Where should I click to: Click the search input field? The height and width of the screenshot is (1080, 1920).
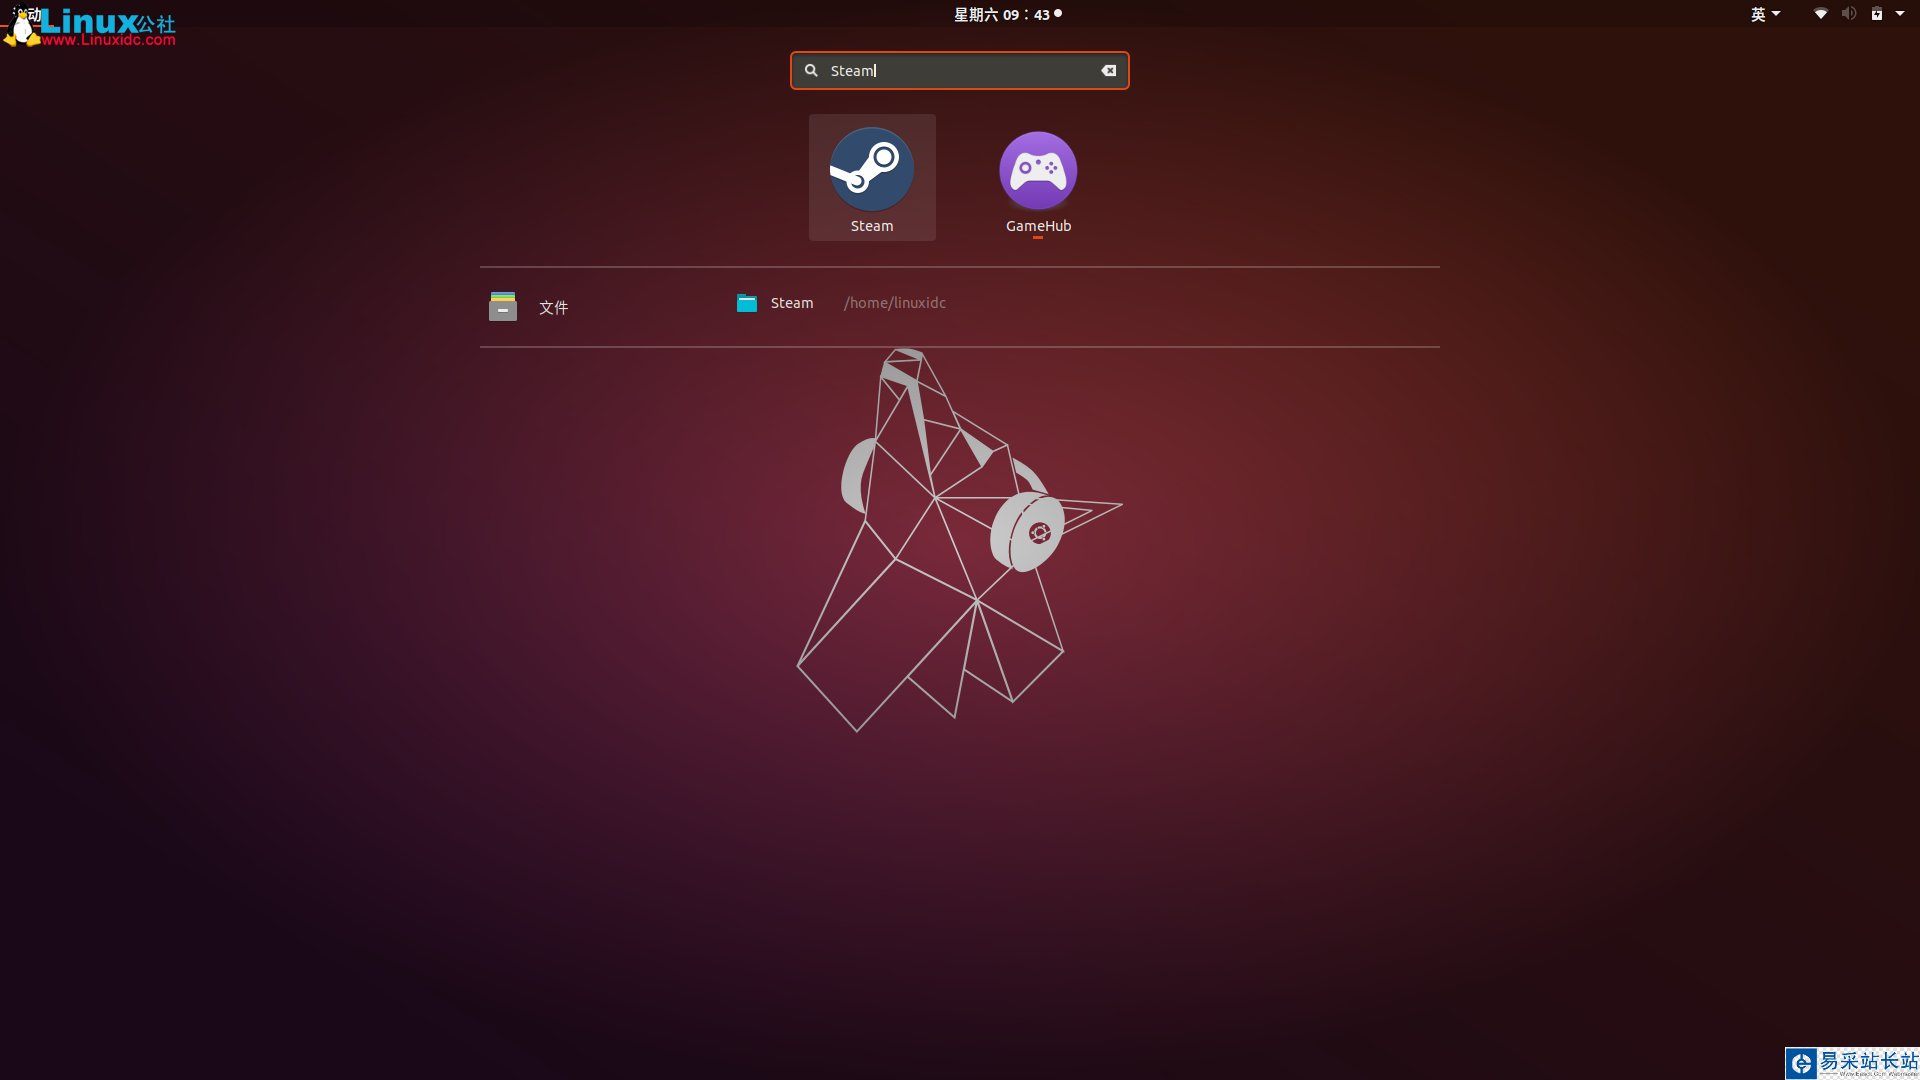(960, 70)
